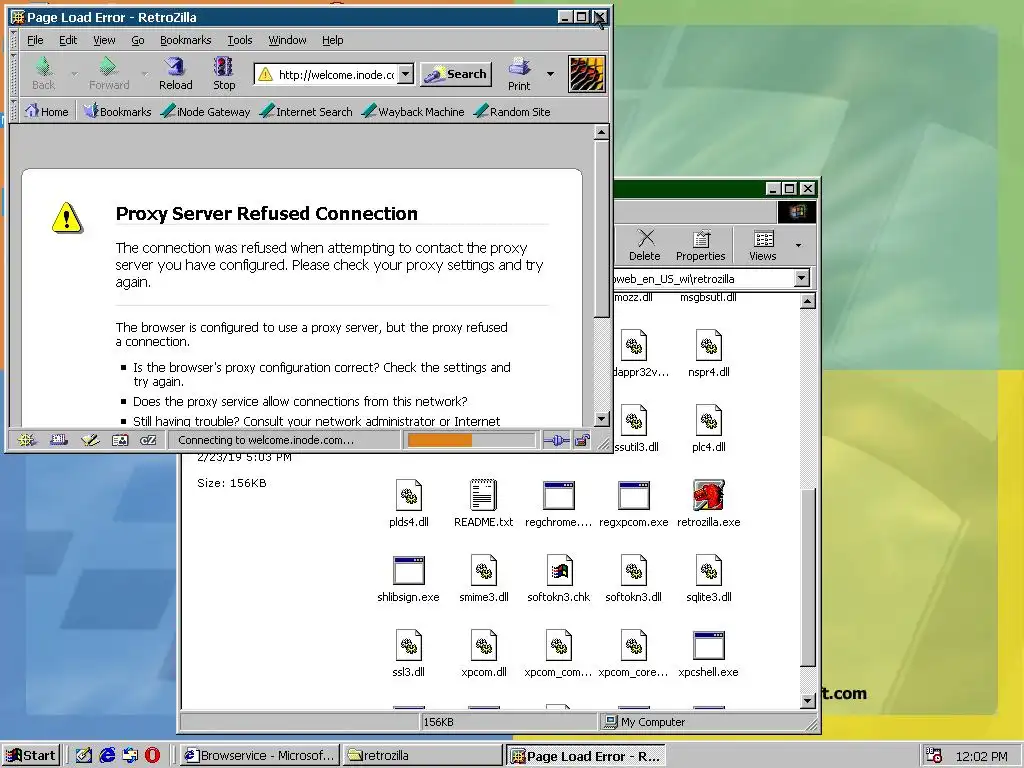Click the online/offline plug icon
This screenshot has height=768, width=1024.
(x=556, y=440)
